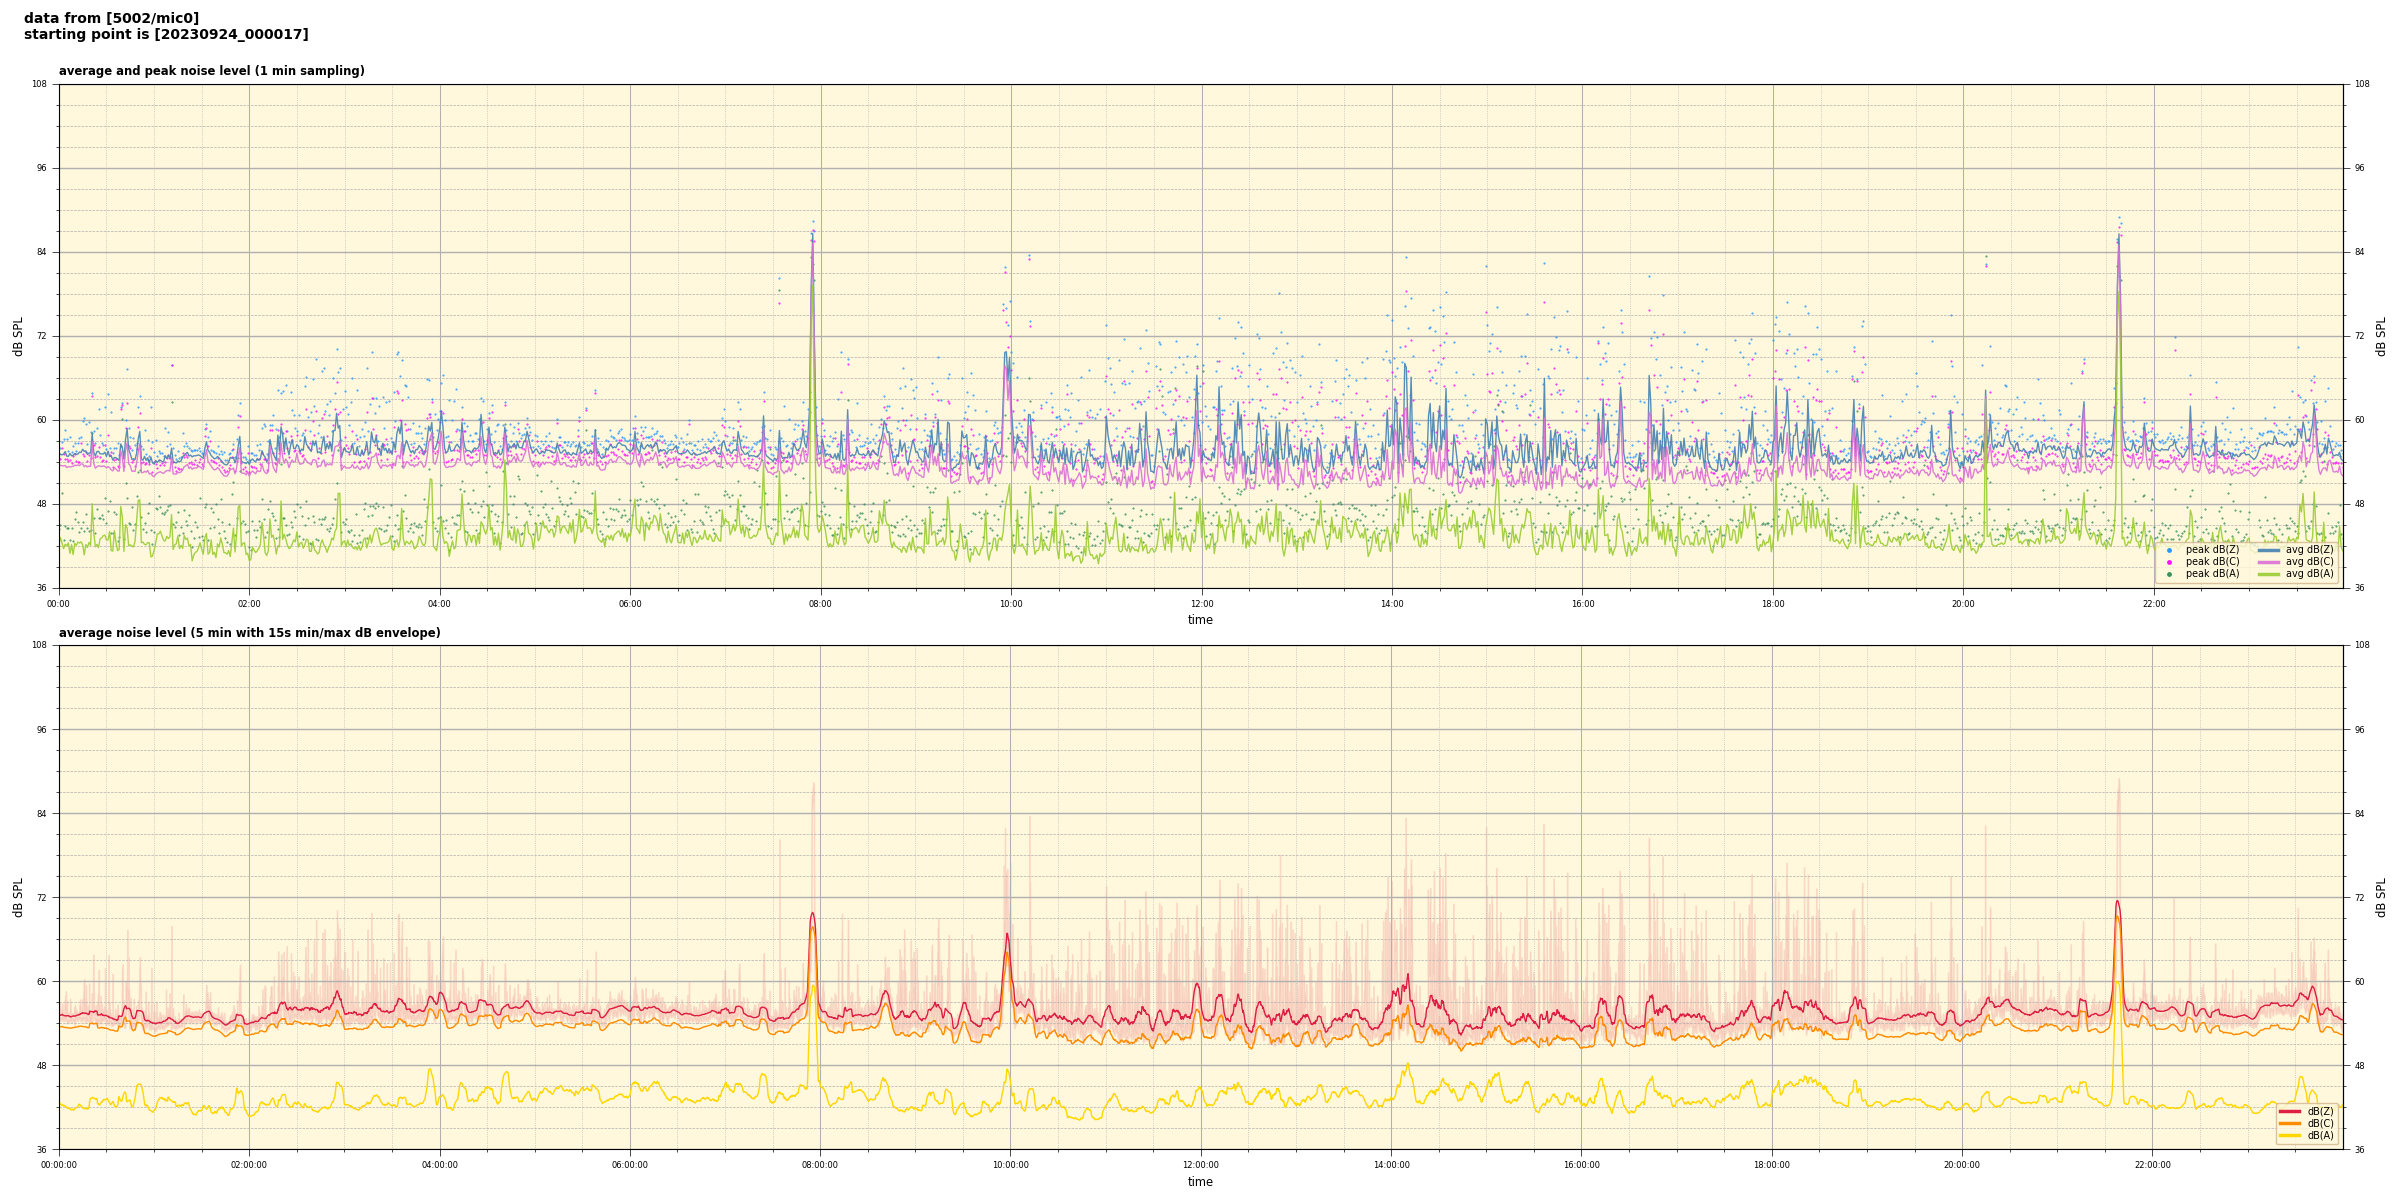Click the yellow dB(A) swatch in bottom legend
The image size is (2400, 1200).
(x=2290, y=1135)
